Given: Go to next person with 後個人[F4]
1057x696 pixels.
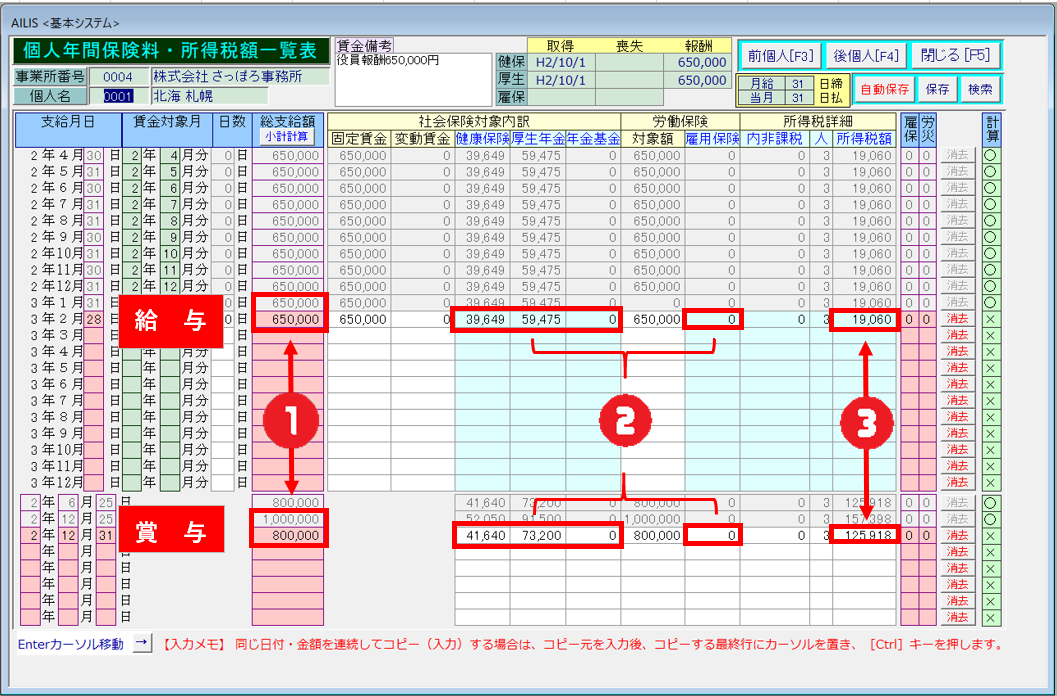Looking at the screenshot, I should [x=866, y=55].
